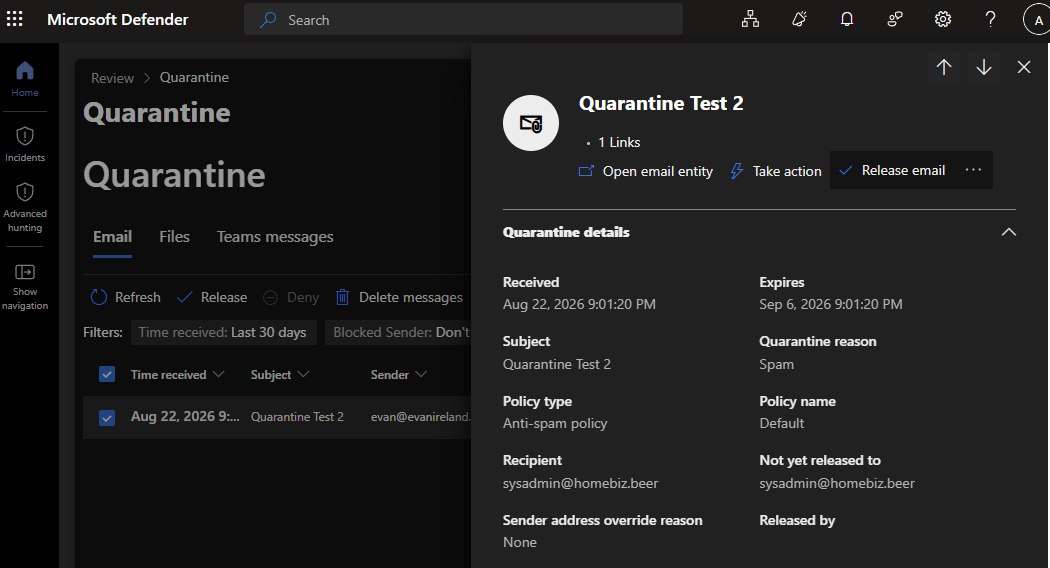Image resolution: width=1050 pixels, height=568 pixels.
Task: Click the 1 Links text
Action: pos(619,143)
